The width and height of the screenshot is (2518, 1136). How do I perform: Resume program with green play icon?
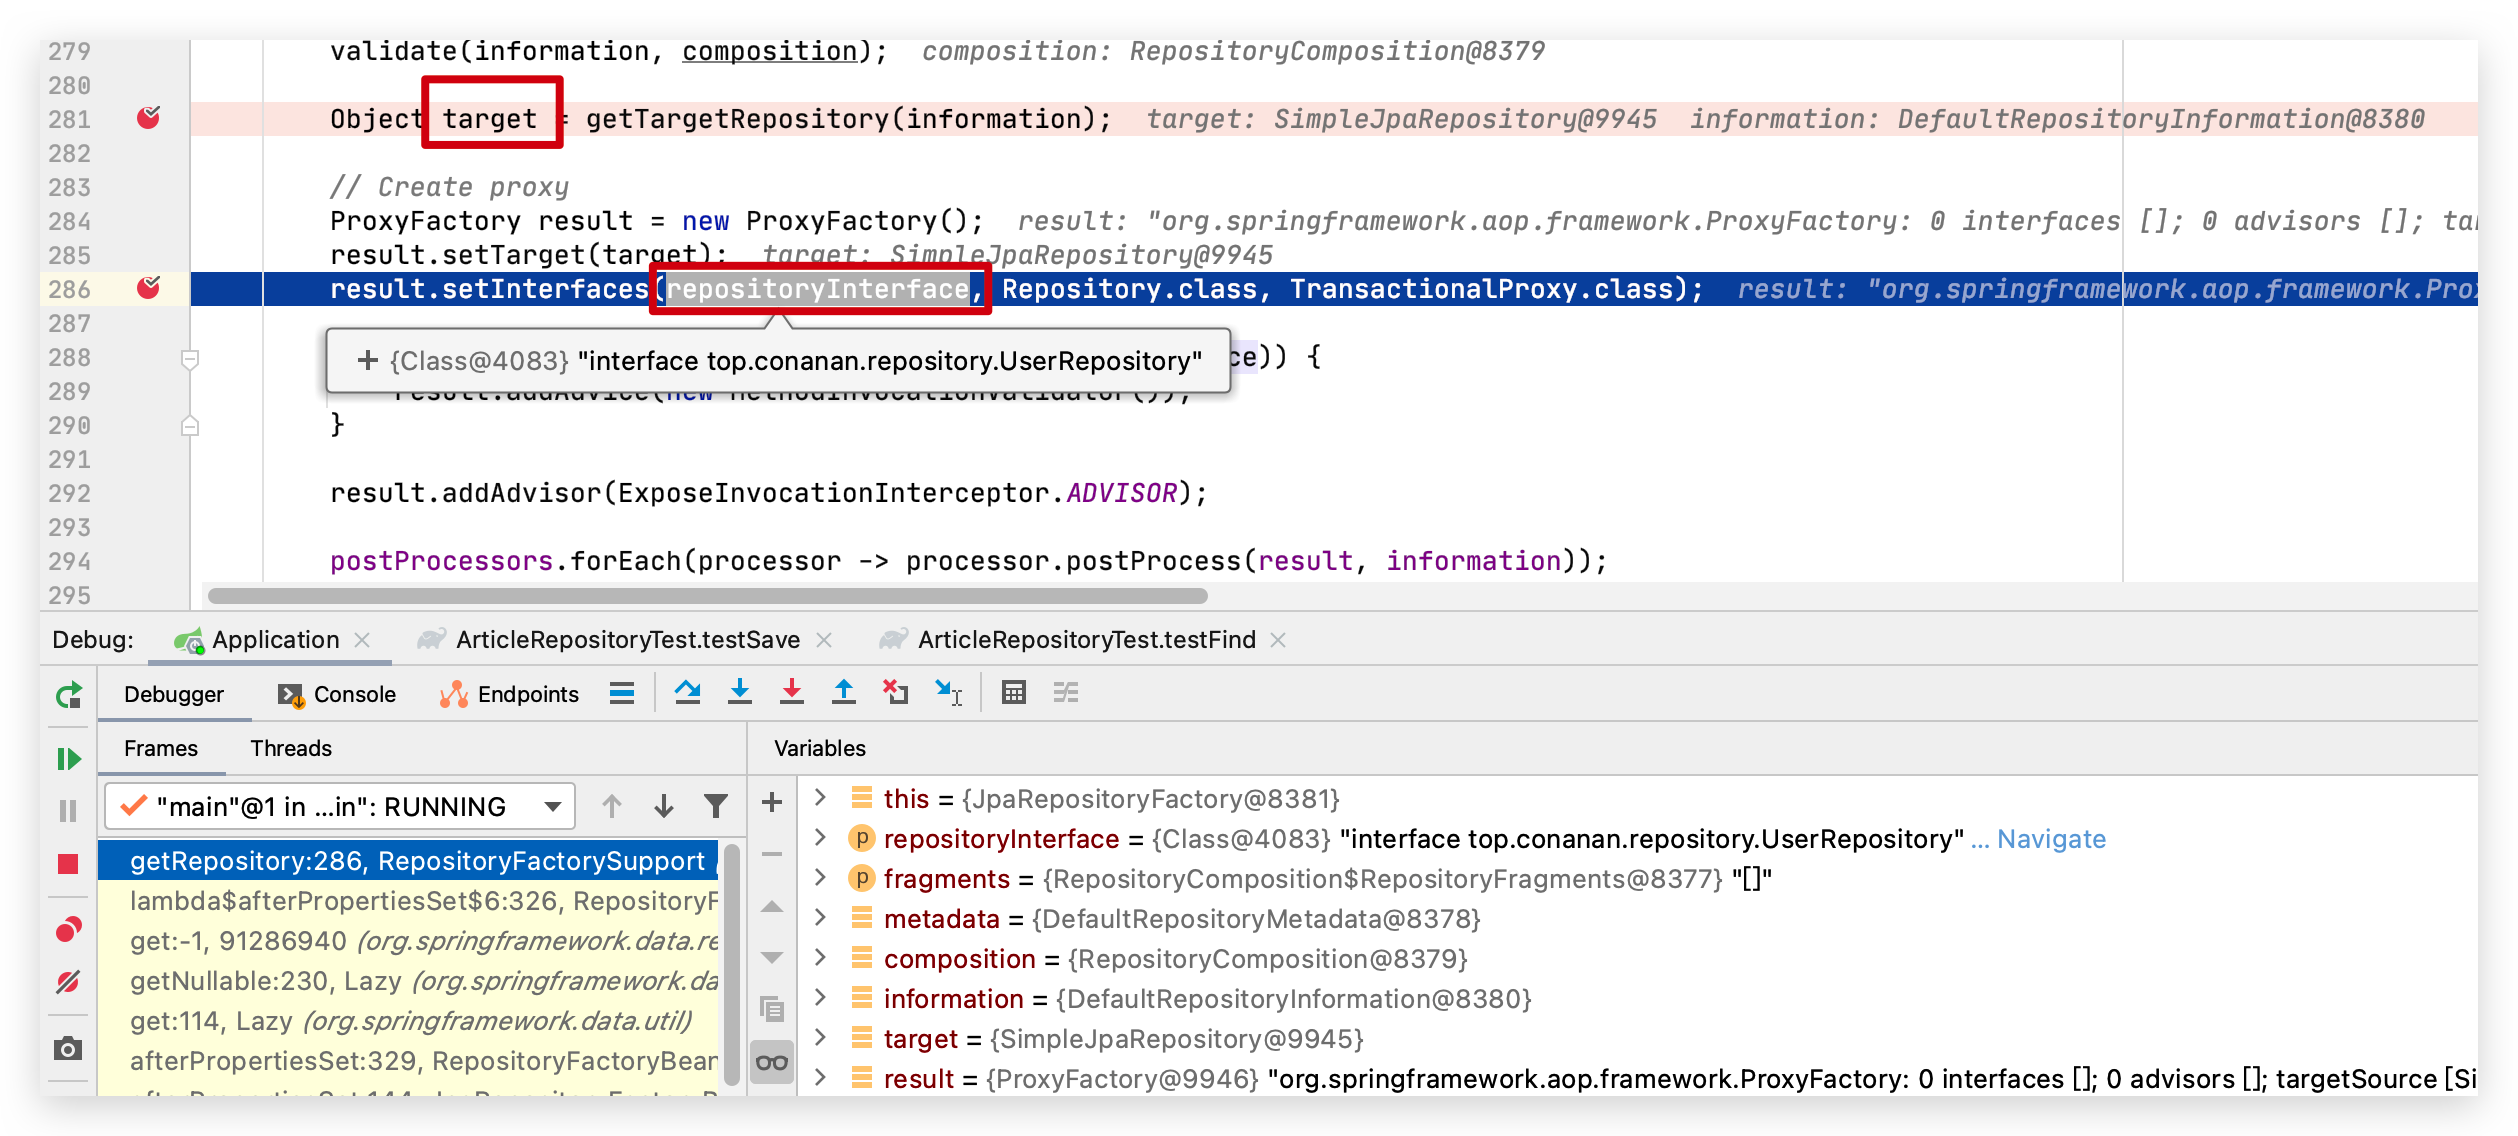pos(68,759)
